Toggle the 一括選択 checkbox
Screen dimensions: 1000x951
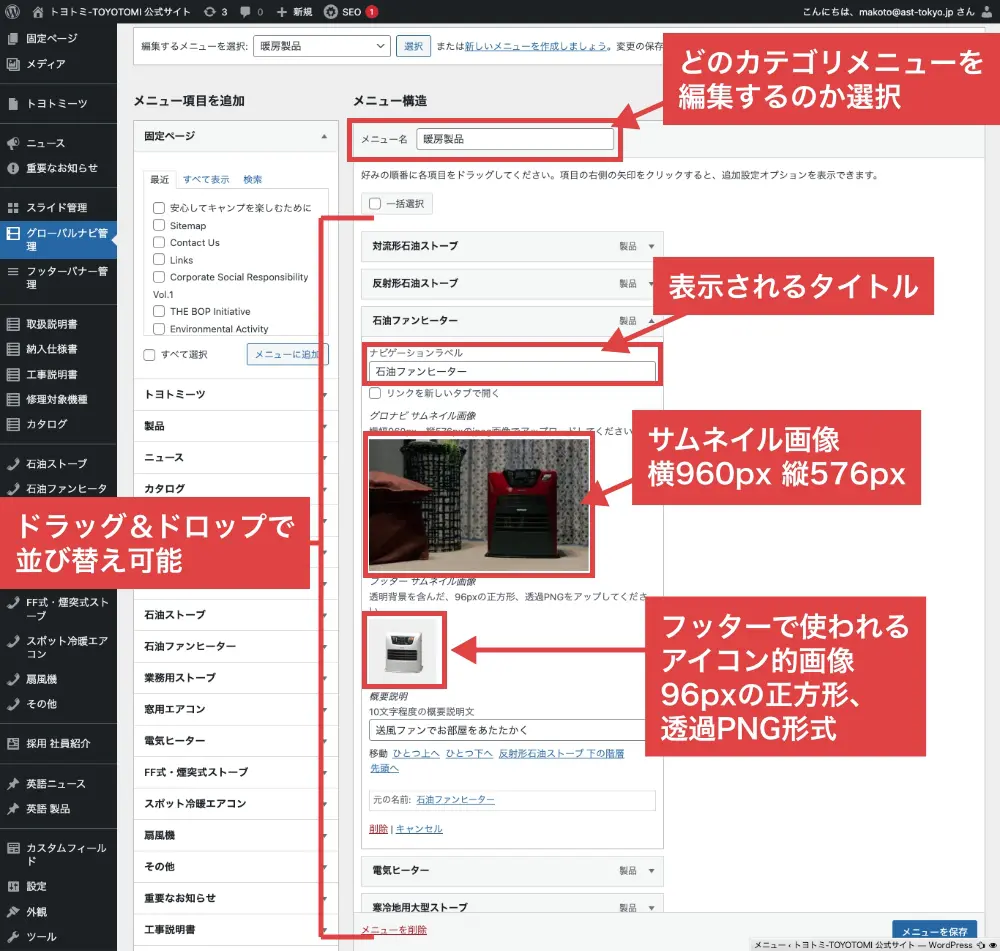[375, 203]
